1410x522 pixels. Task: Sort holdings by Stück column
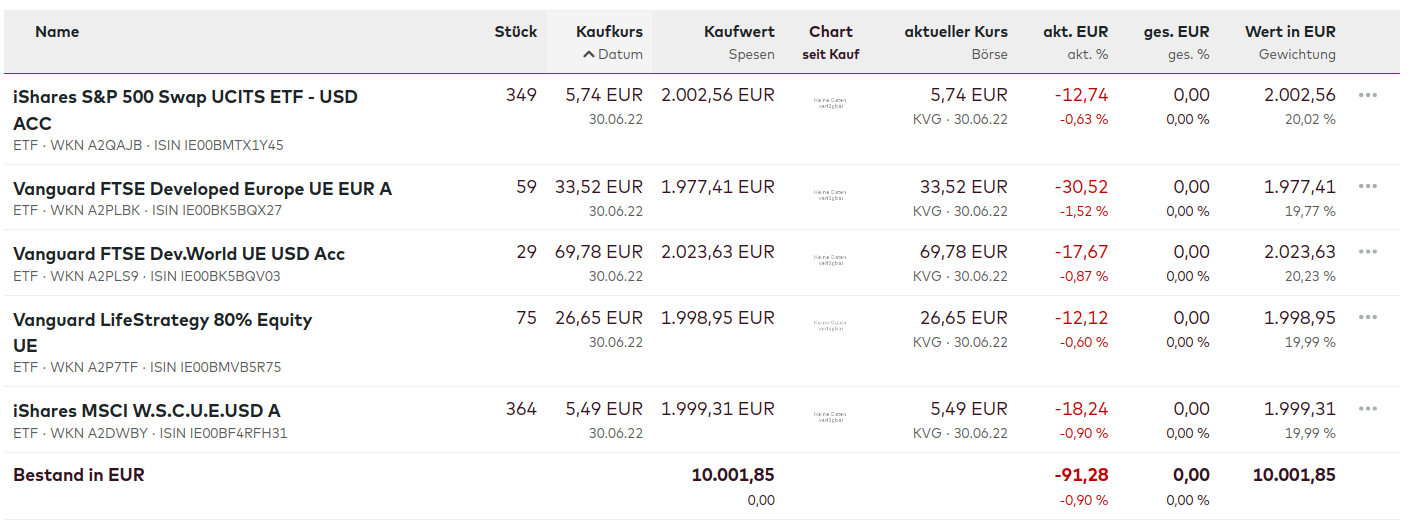coord(515,32)
